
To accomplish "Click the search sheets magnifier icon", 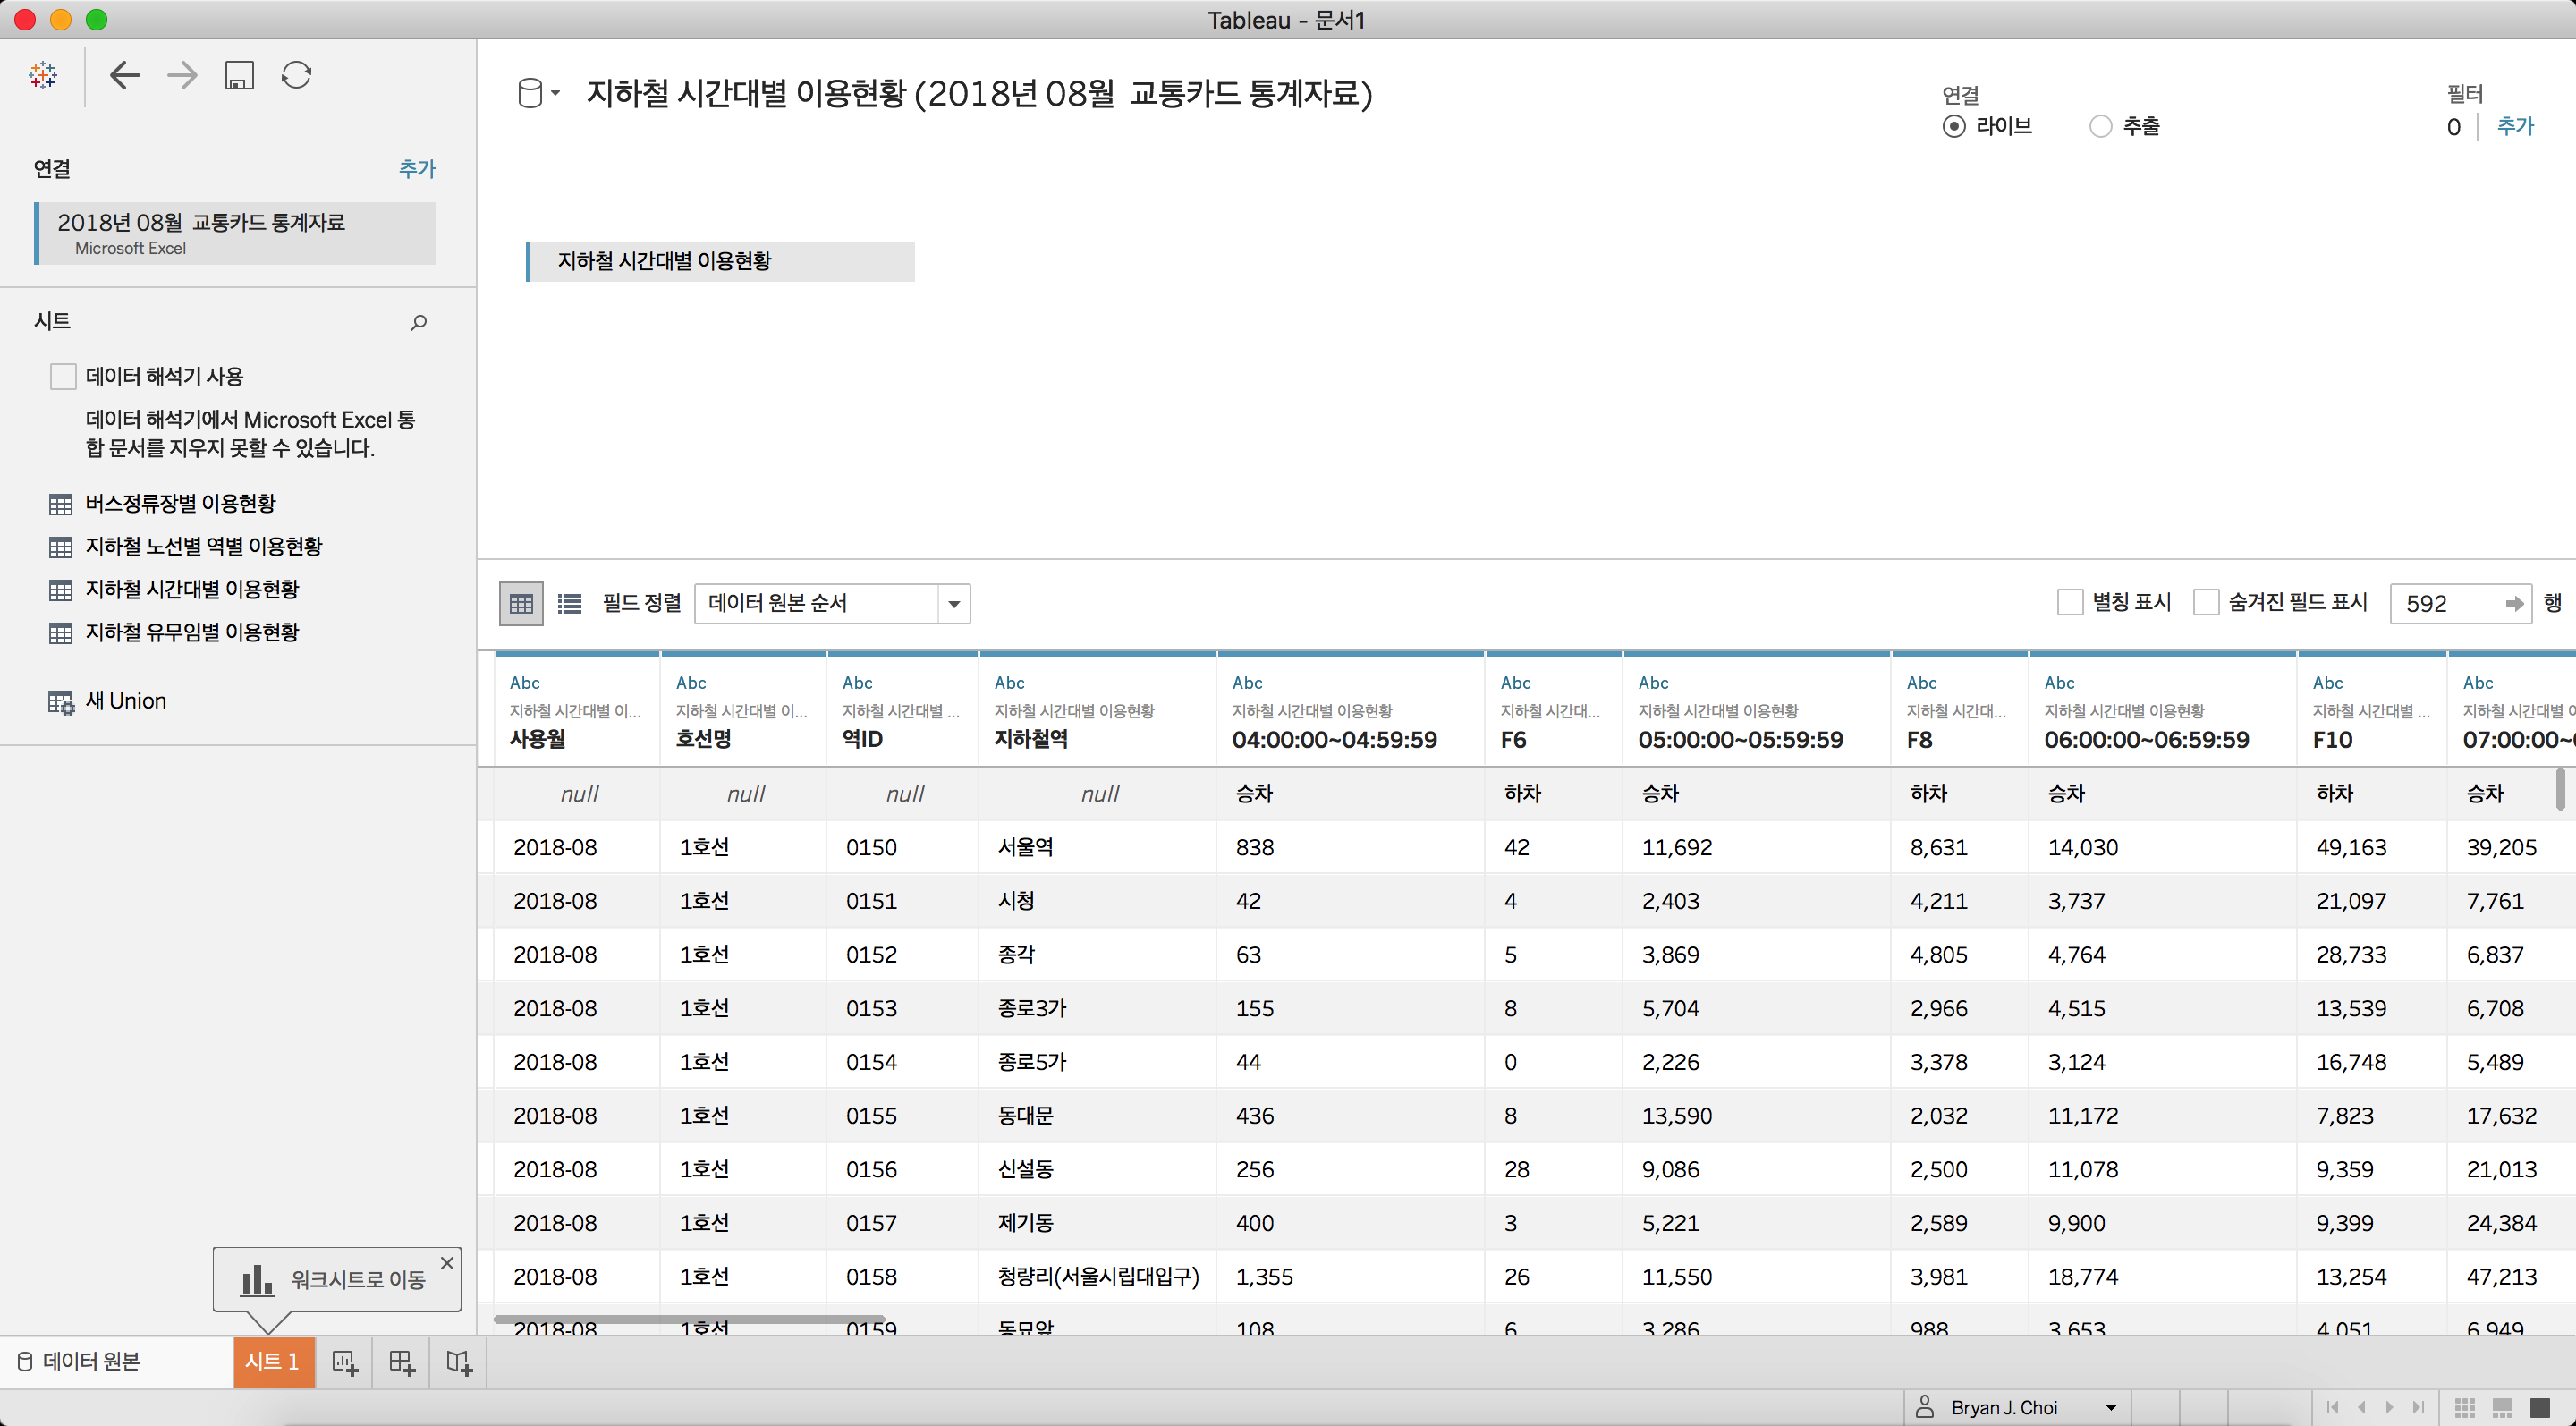I will pos(419,322).
